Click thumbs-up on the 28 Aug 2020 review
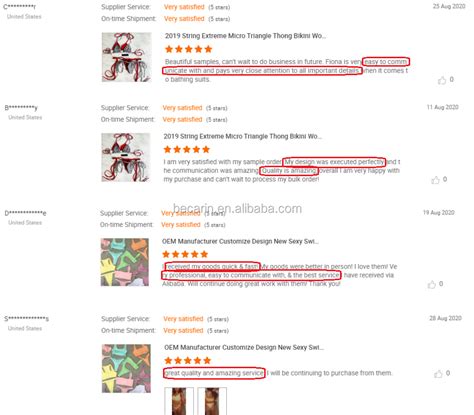This screenshot has height=415, width=474. [438, 374]
